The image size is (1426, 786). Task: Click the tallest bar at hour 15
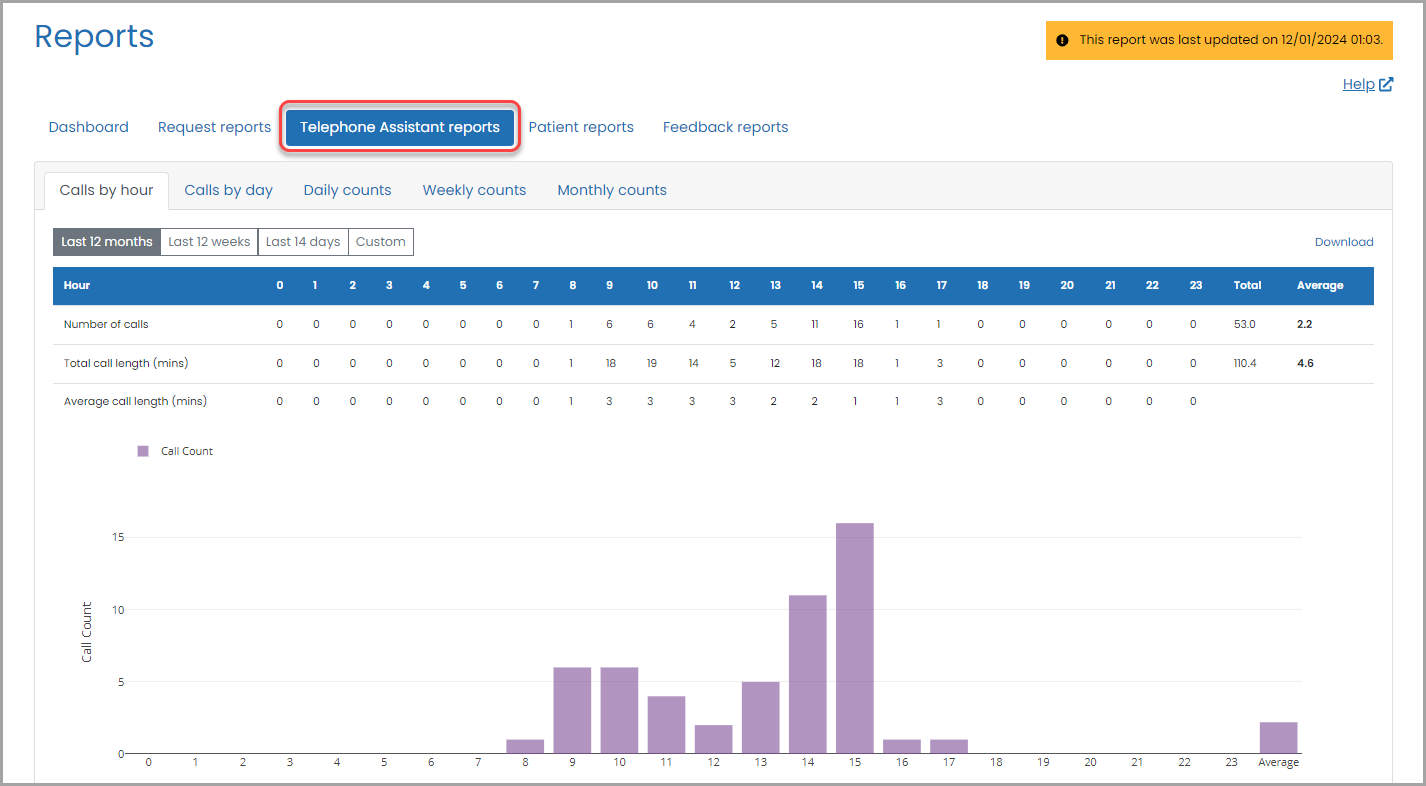(x=854, y=638)
